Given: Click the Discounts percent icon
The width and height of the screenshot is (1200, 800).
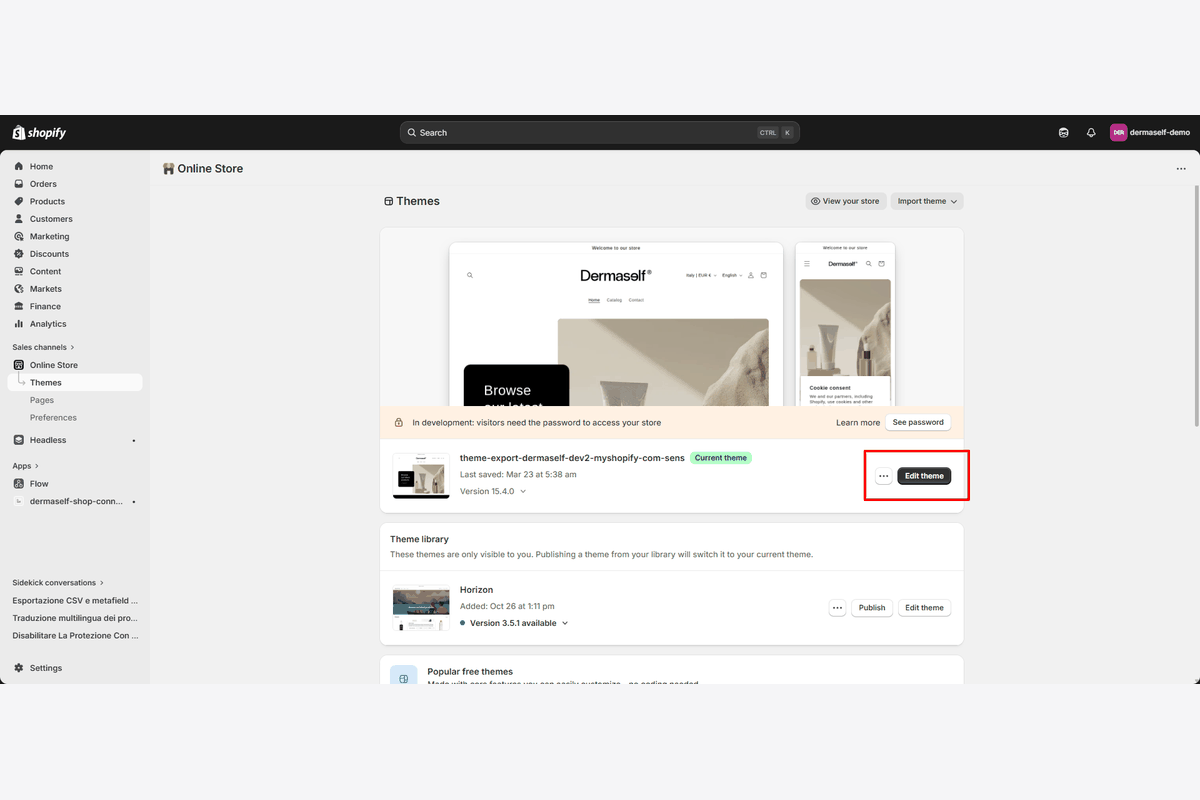Looking at the screenshot, I should (x=19, y=254).
